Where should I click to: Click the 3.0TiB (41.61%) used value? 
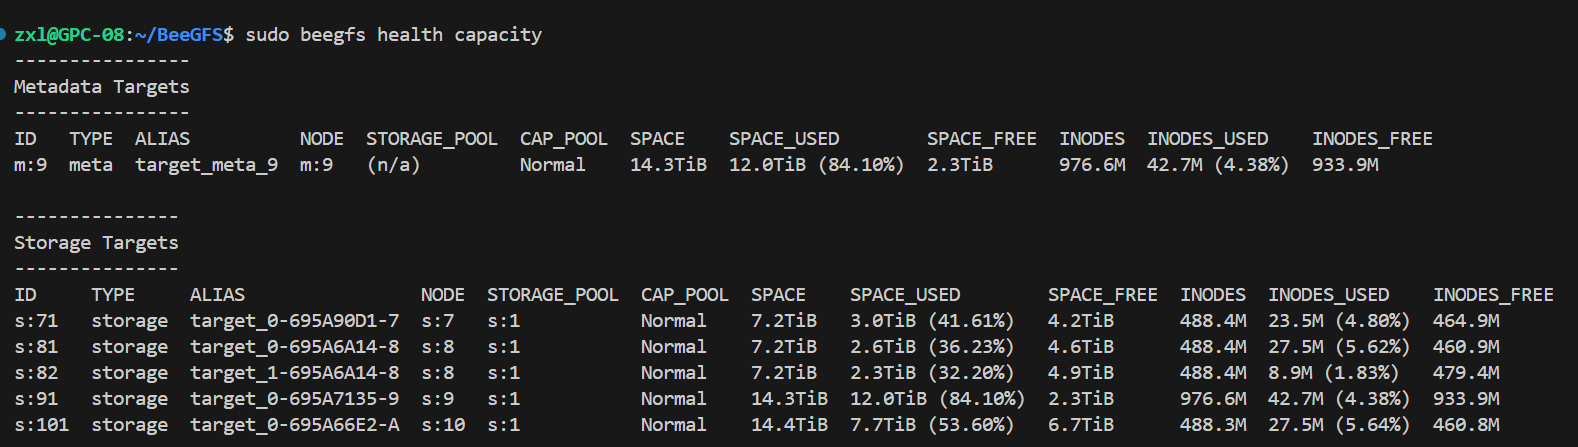[931, 321]
